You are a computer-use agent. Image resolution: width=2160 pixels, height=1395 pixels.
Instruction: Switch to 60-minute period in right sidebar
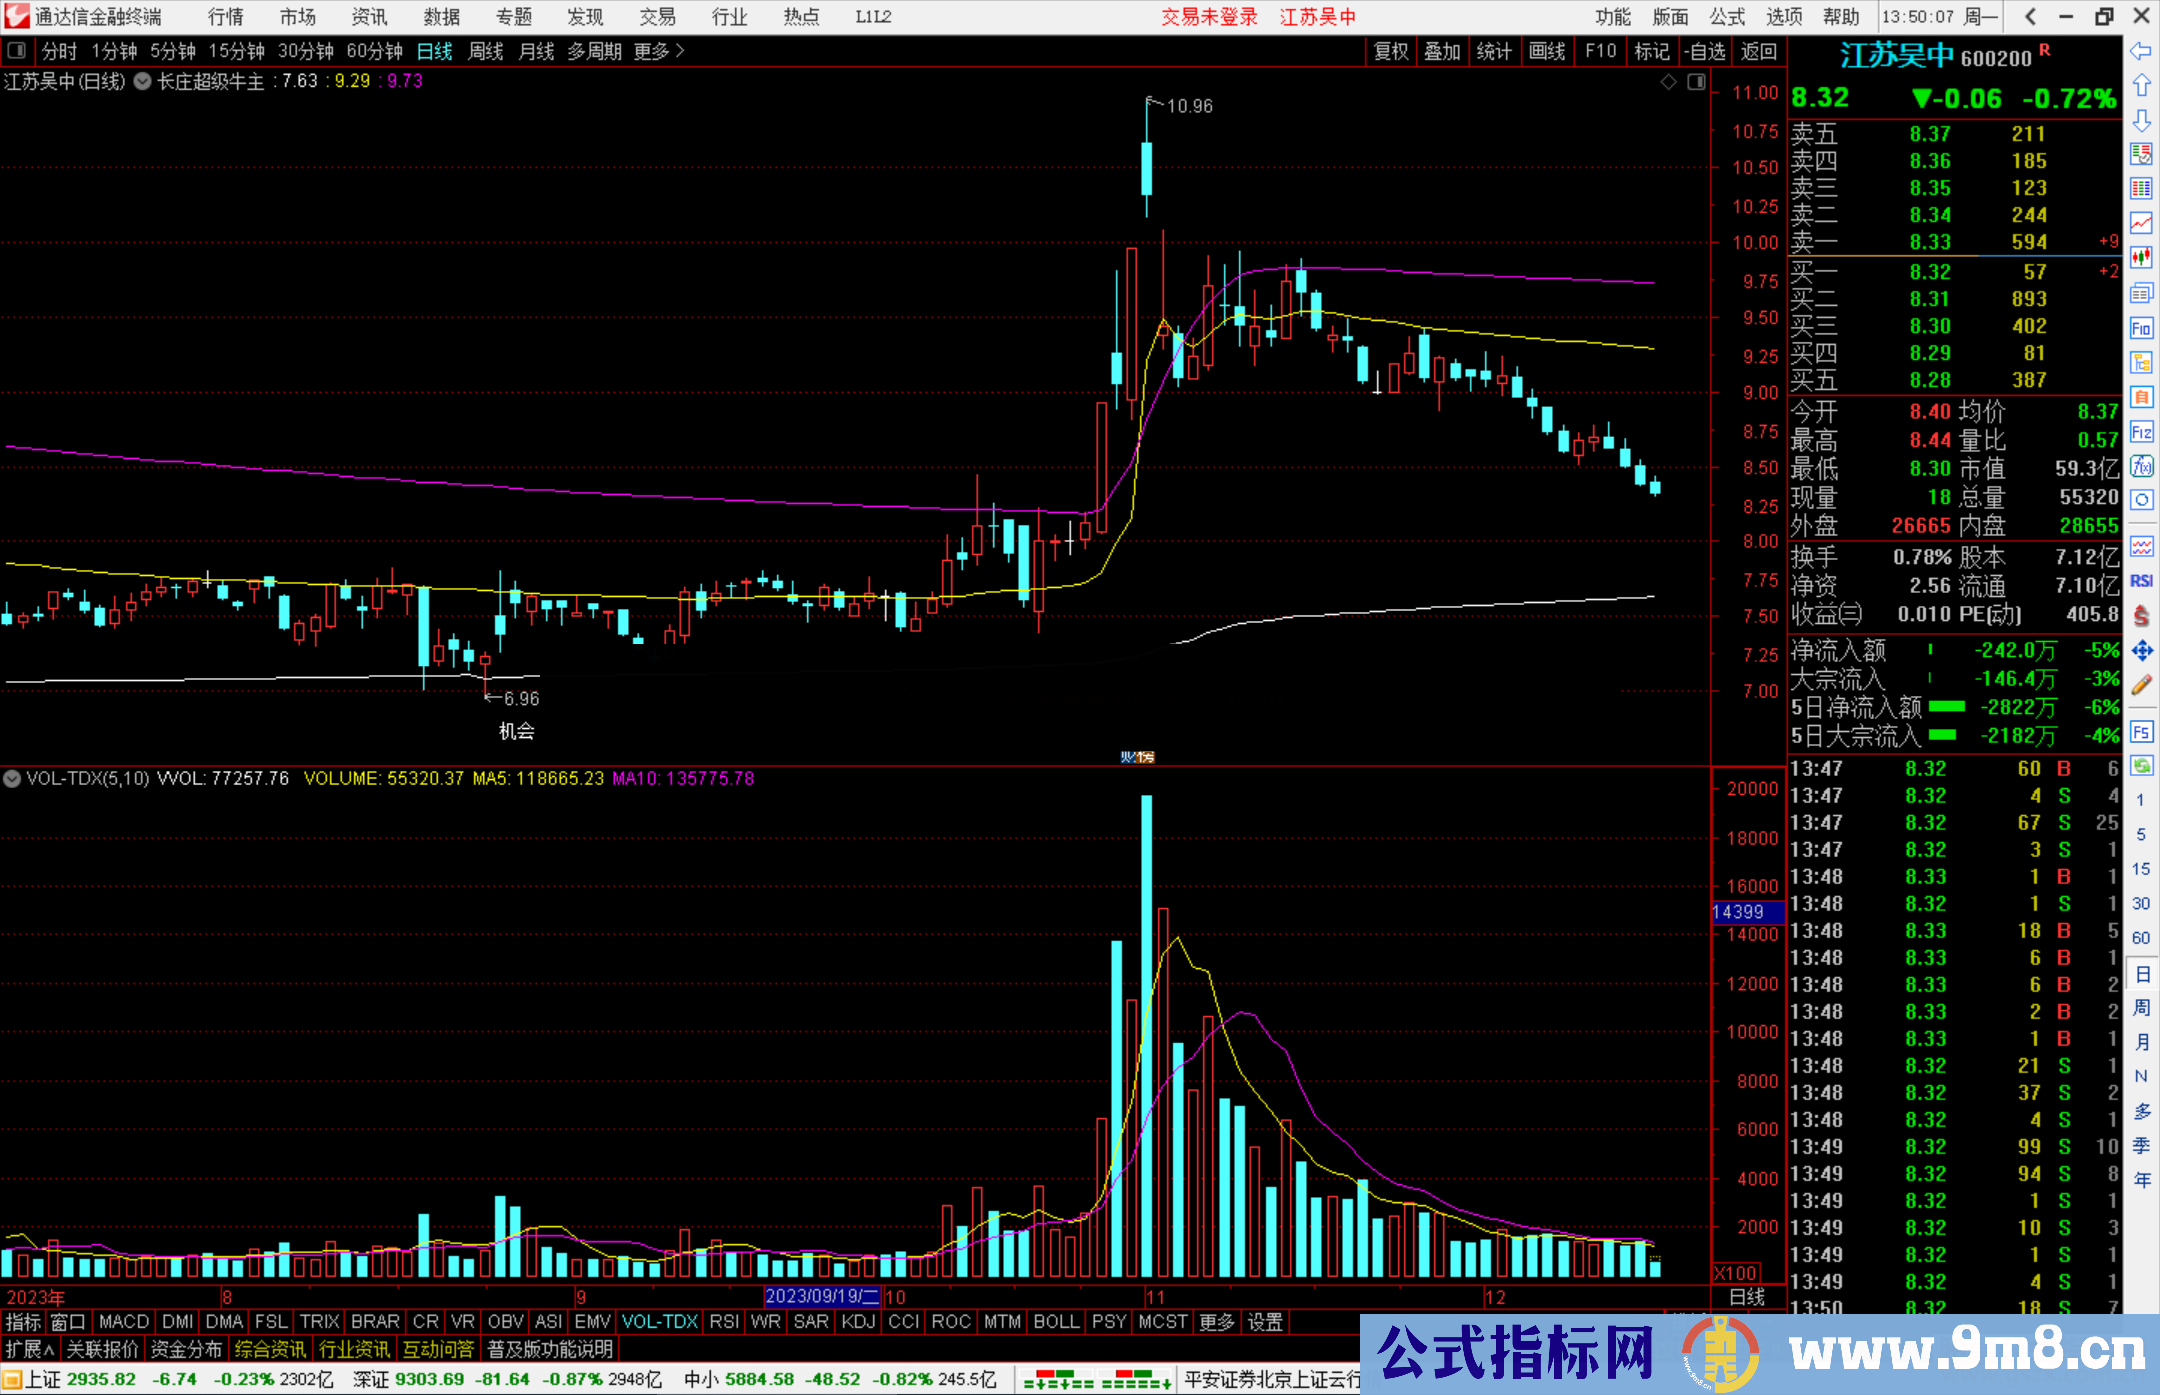click(x=2140, y=938)
